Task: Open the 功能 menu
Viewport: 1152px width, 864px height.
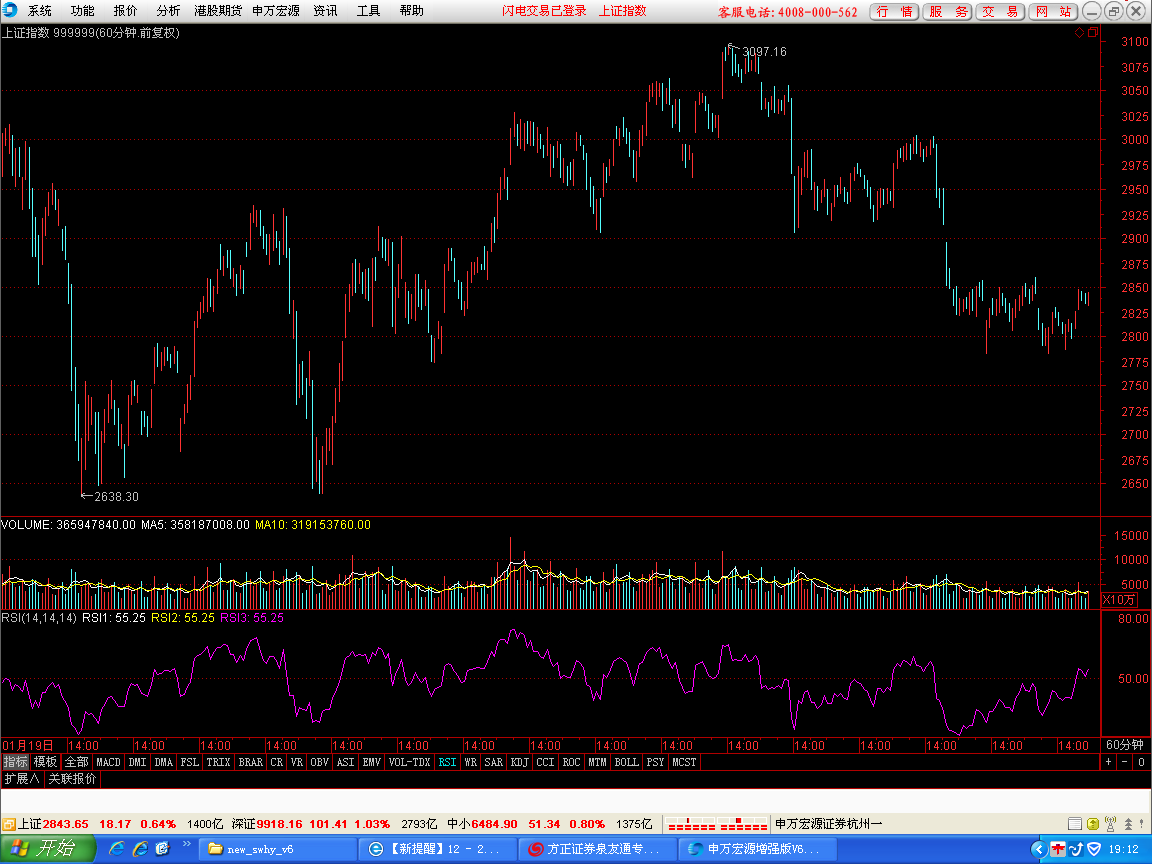Action: 82,10
